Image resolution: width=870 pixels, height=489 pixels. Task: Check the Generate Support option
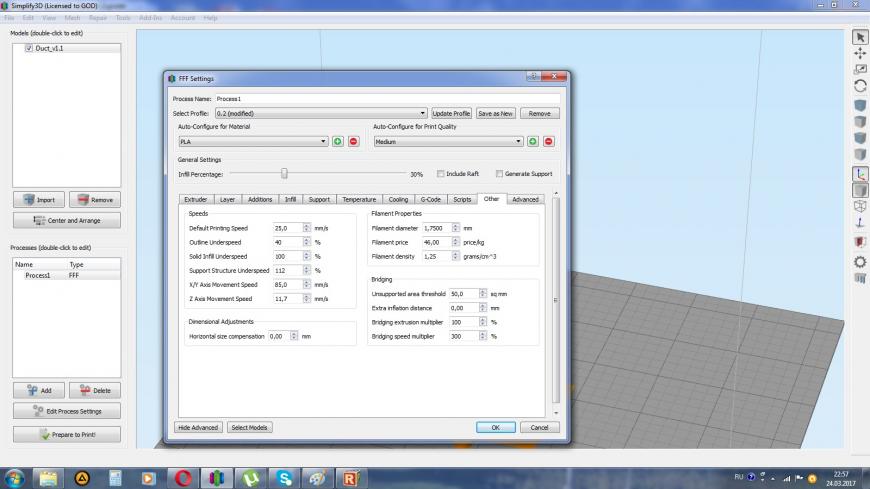(500, 174)
